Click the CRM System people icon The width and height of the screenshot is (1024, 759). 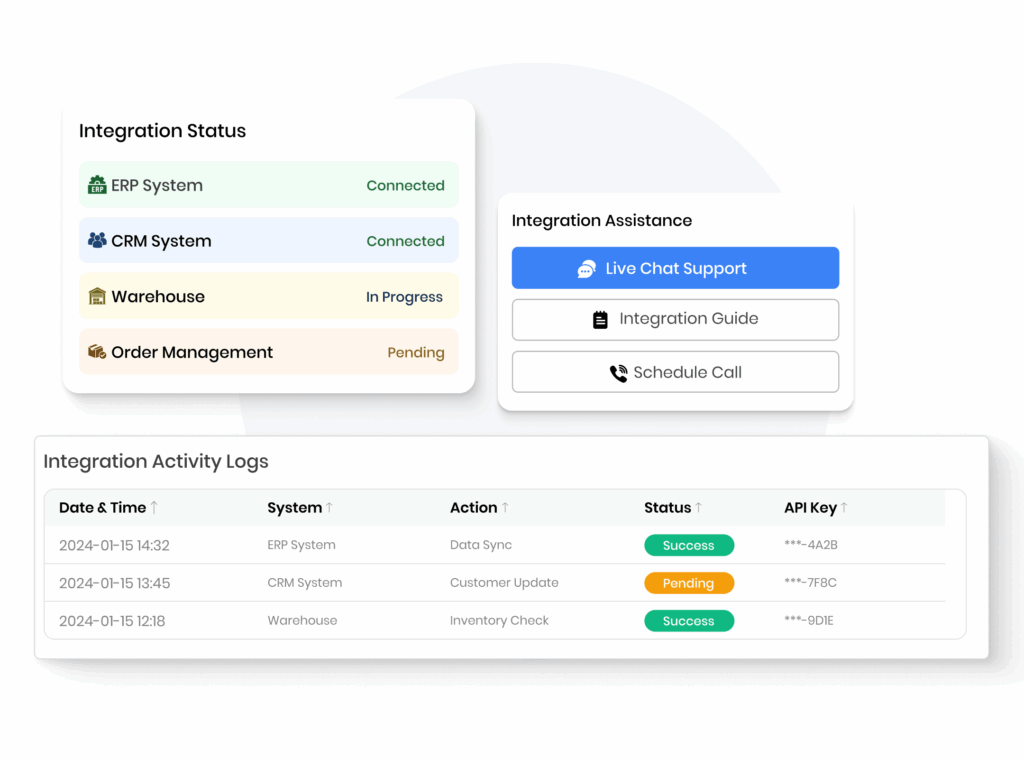pyautogui.click(x=97, y=240)
